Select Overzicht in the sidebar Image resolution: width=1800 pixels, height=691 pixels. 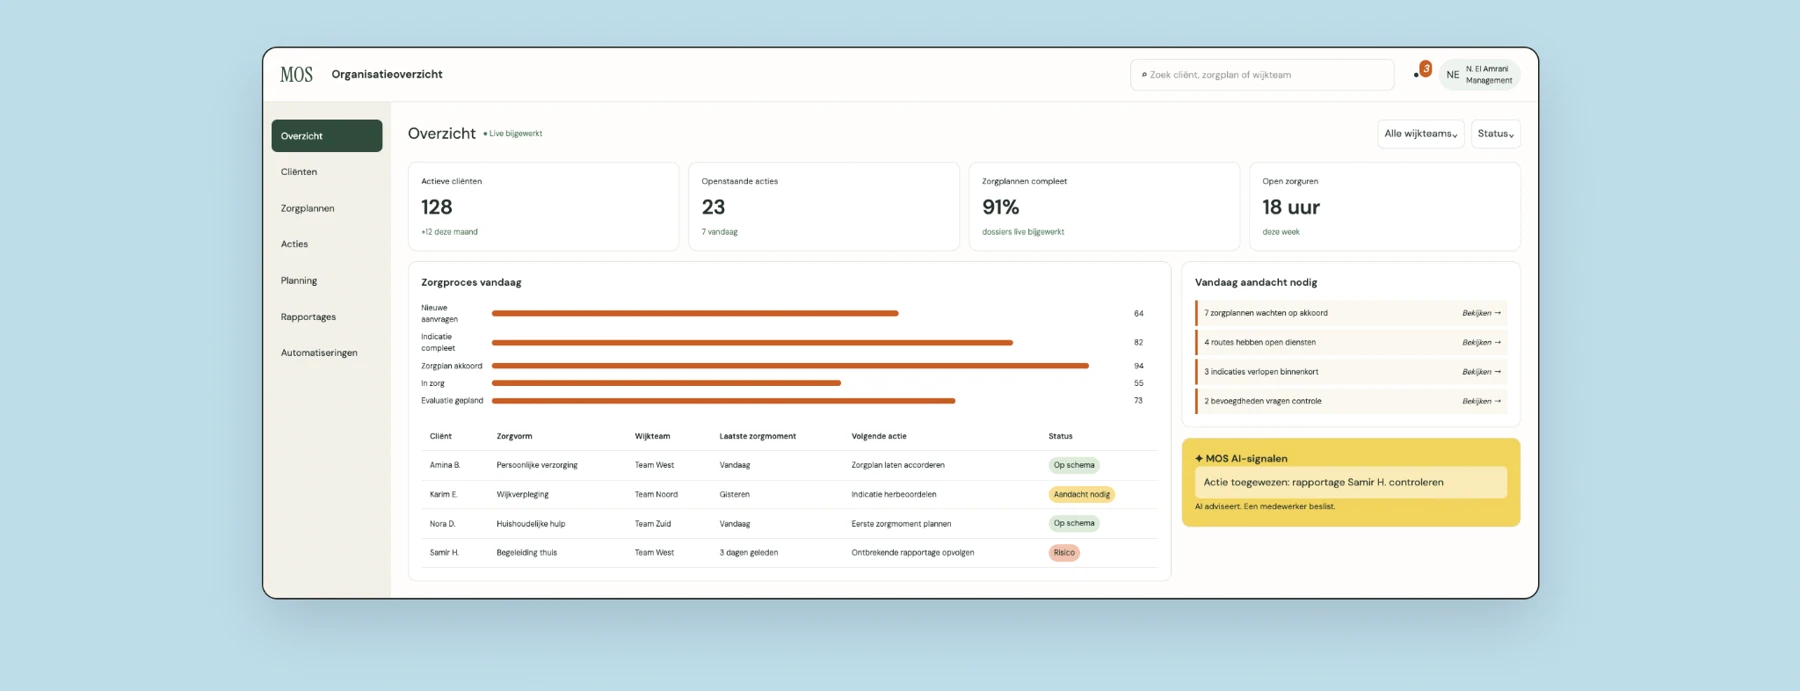(327, 136)
